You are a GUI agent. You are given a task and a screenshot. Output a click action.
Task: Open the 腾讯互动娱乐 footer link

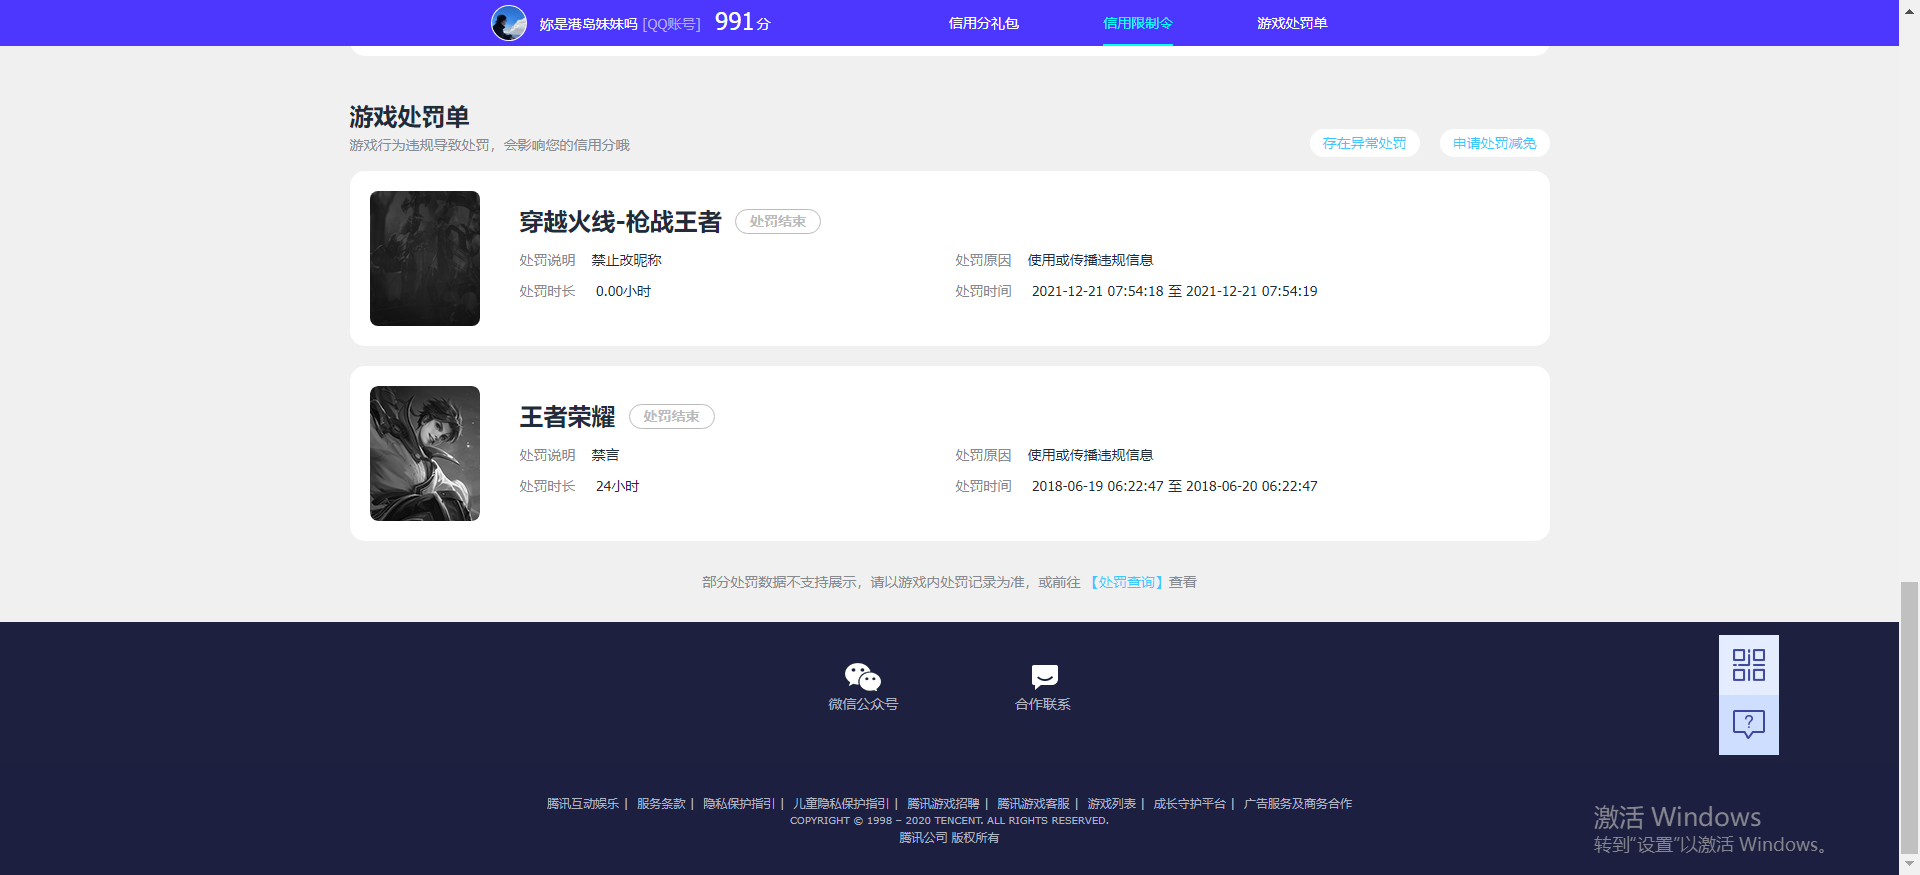tap(583, 804)
